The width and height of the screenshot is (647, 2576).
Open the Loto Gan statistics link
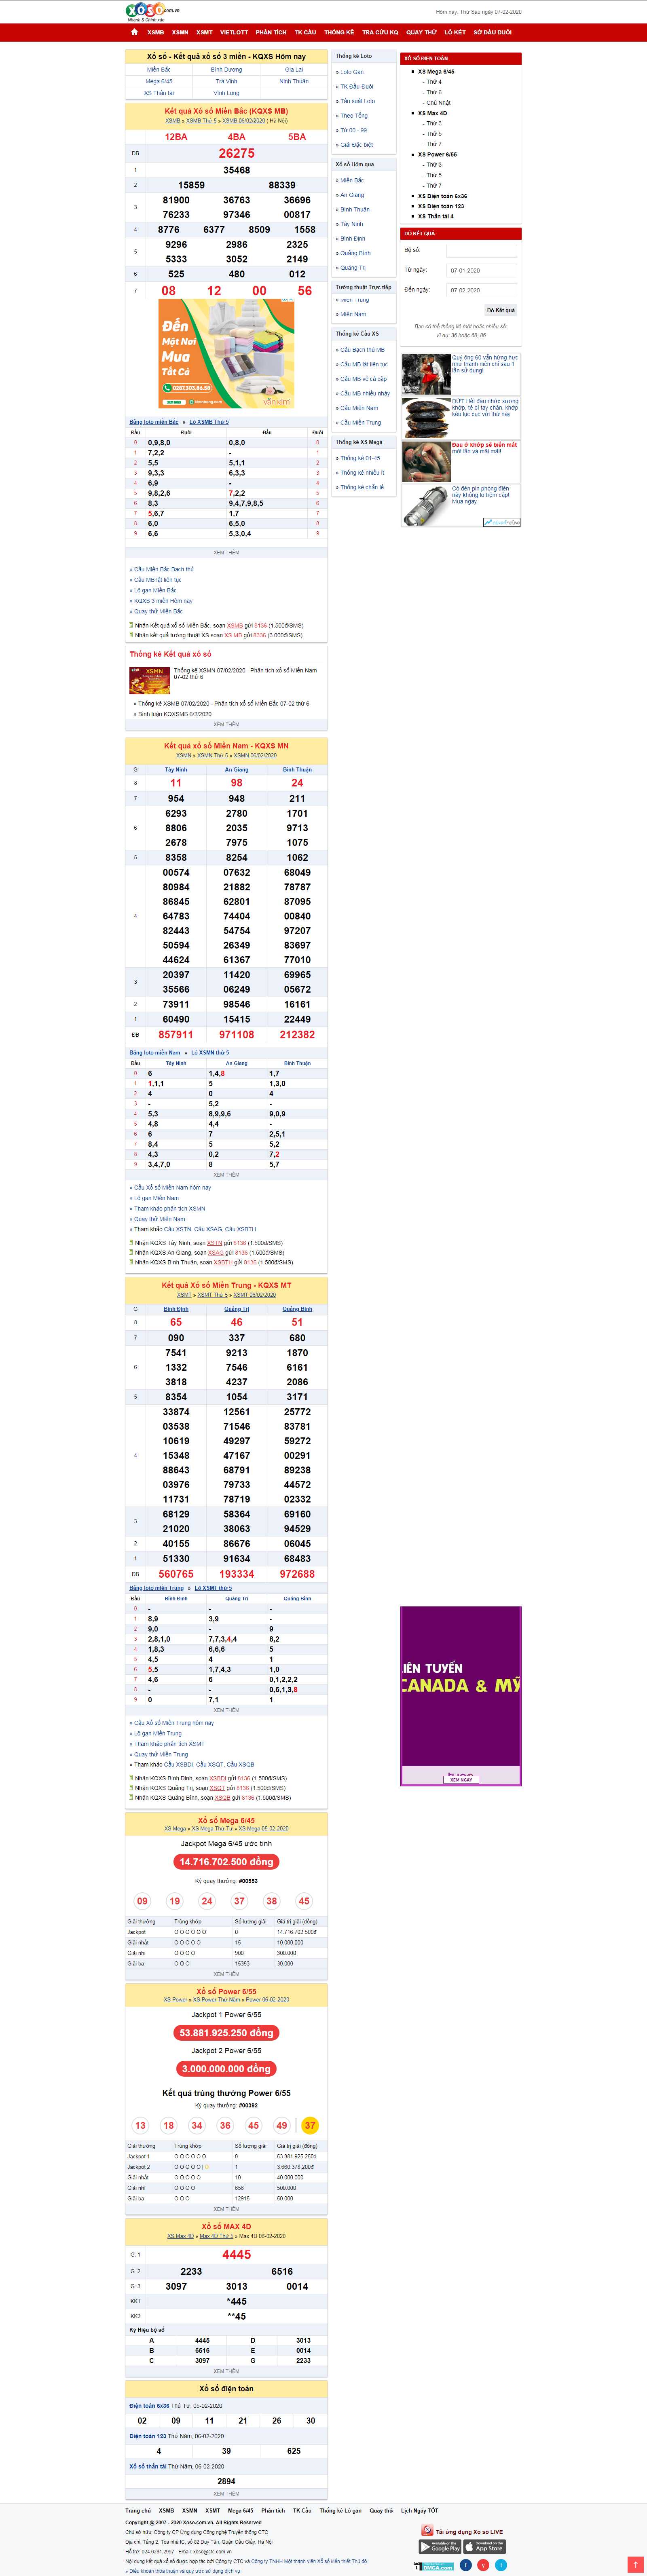(352, 72)
